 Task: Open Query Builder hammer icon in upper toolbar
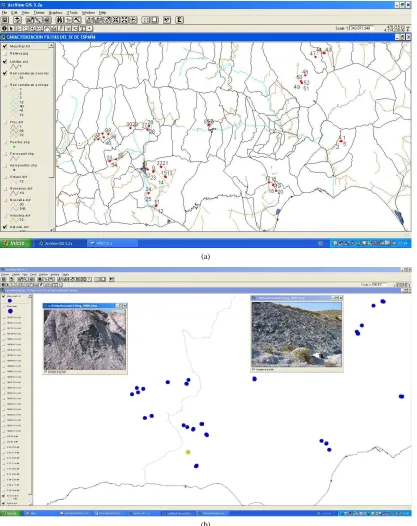[x=77, y=20]
